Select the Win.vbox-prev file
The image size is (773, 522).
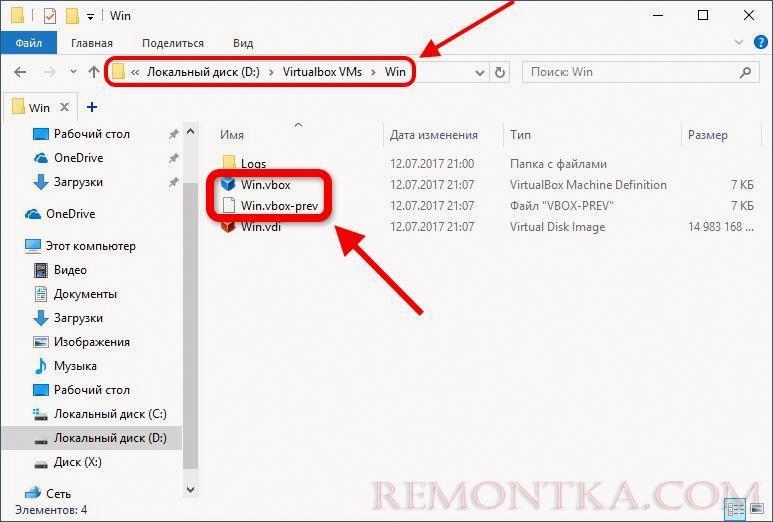click(280, 206)
